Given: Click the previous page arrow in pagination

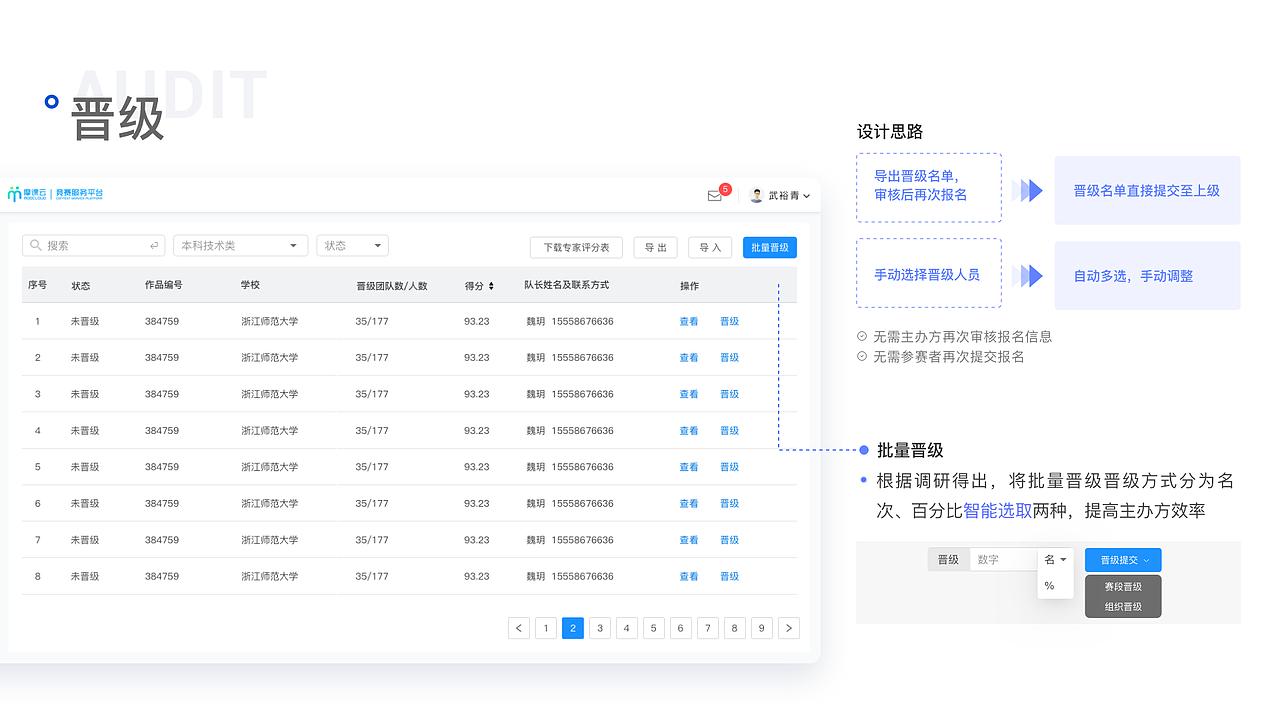Looking at the screenshot, I should (519, 627).
